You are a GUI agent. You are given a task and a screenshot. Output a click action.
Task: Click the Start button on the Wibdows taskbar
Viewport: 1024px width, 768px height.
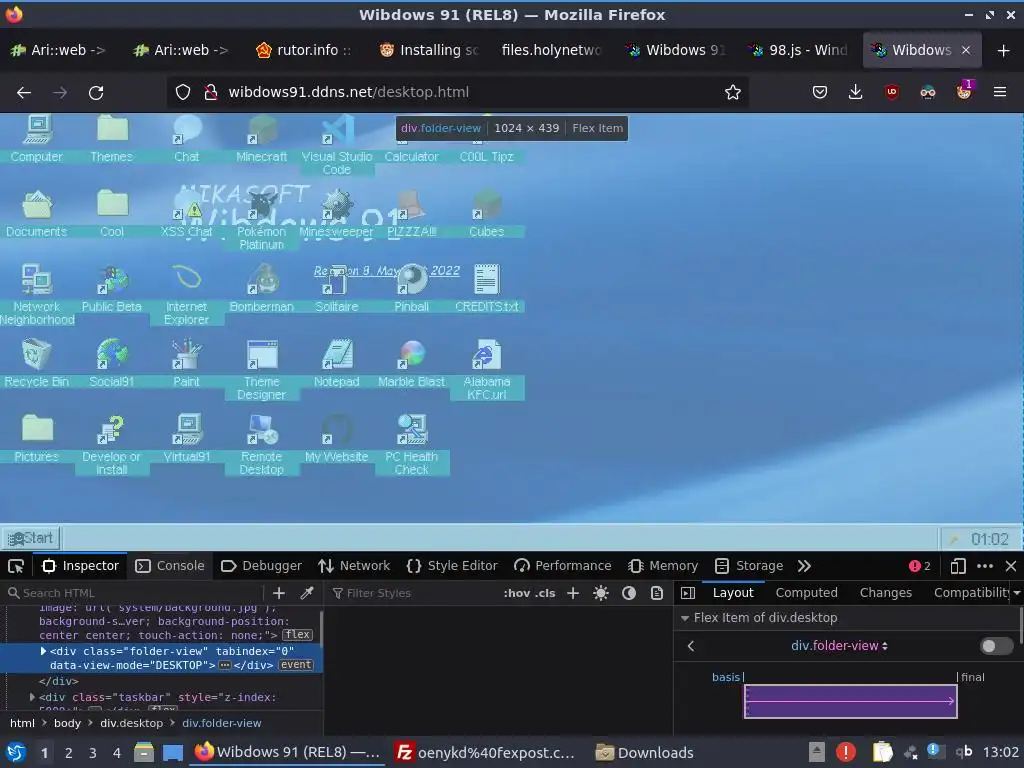pos(31,538)
